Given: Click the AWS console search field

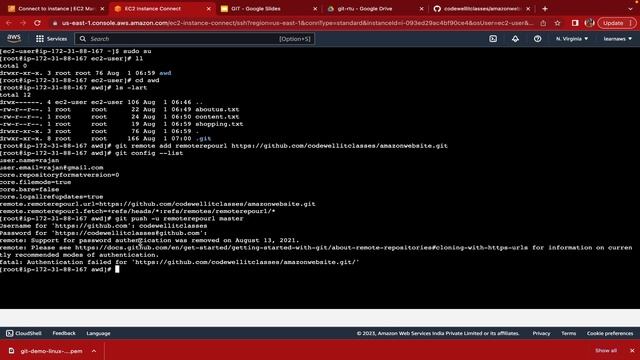Looking at the screenshot, I should (x=194, y=39).
